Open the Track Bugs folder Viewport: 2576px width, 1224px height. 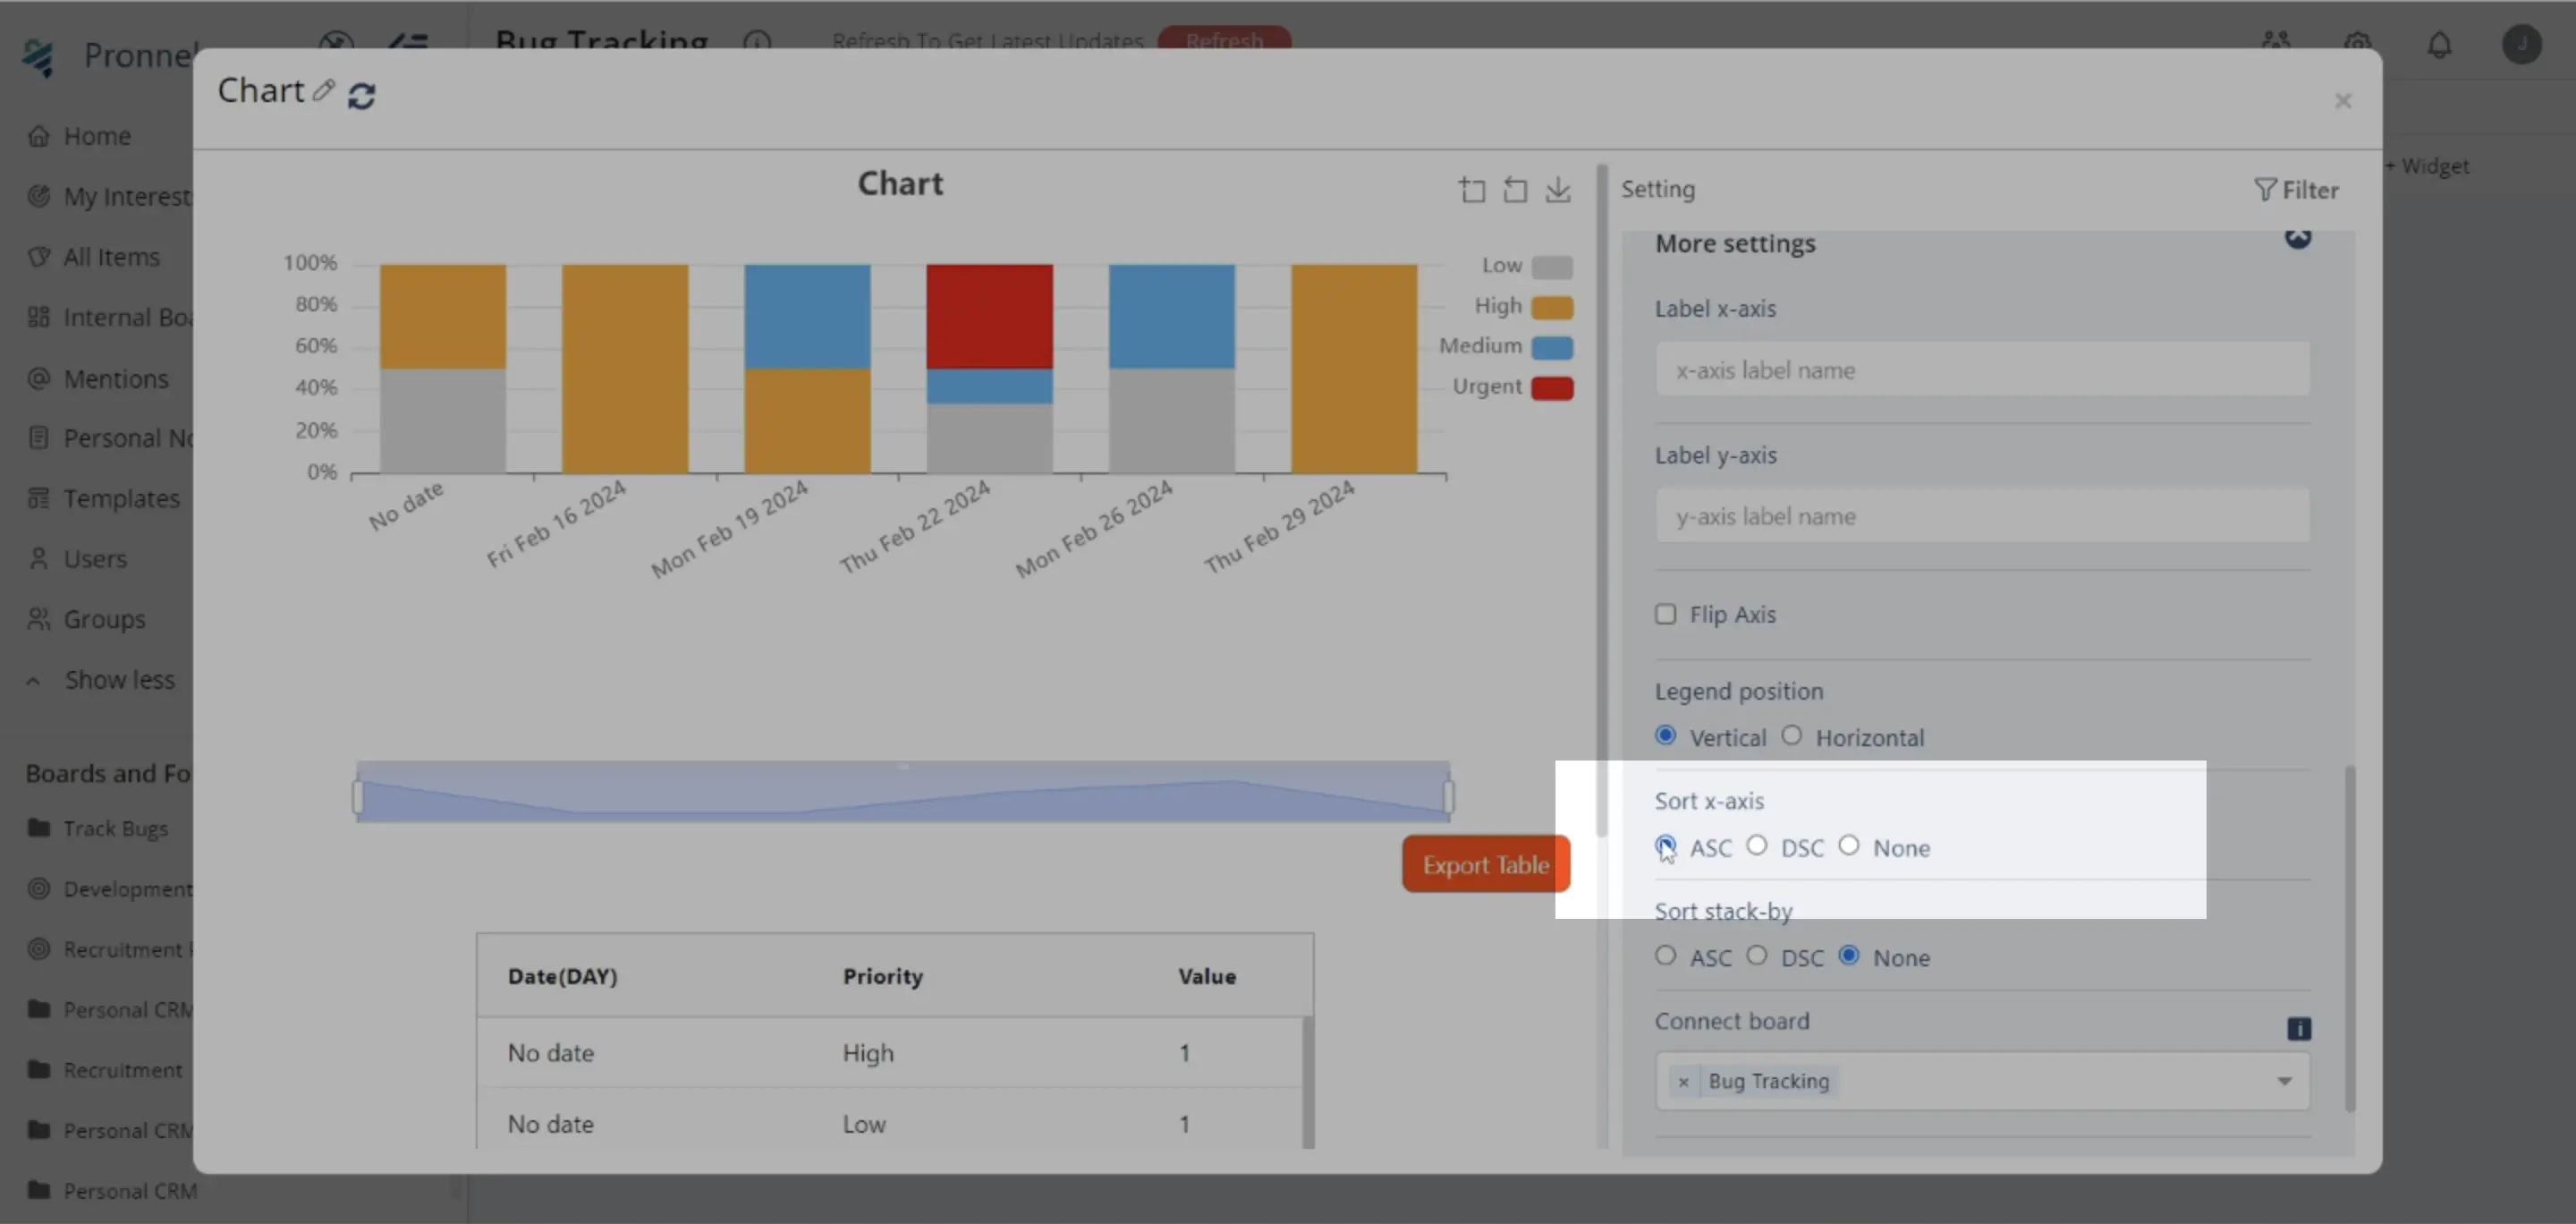[x=98, y=828]
